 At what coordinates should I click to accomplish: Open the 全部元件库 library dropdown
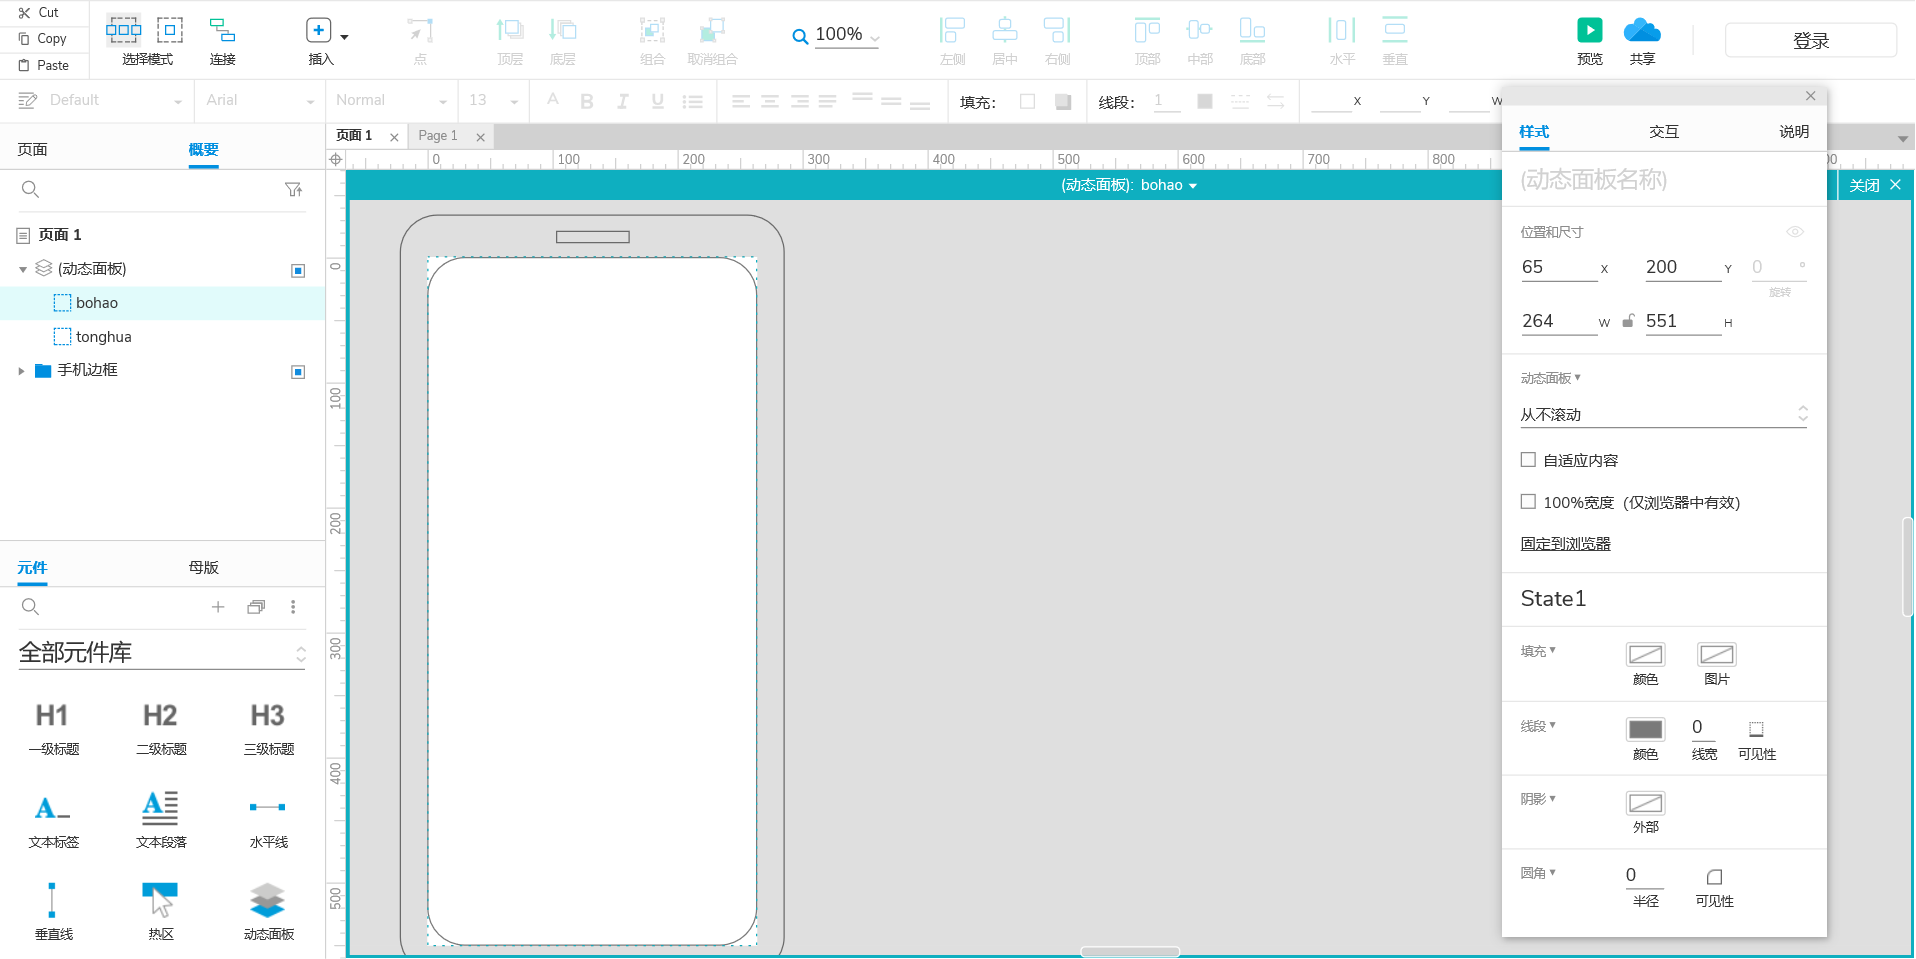click(x=162, y=653)
